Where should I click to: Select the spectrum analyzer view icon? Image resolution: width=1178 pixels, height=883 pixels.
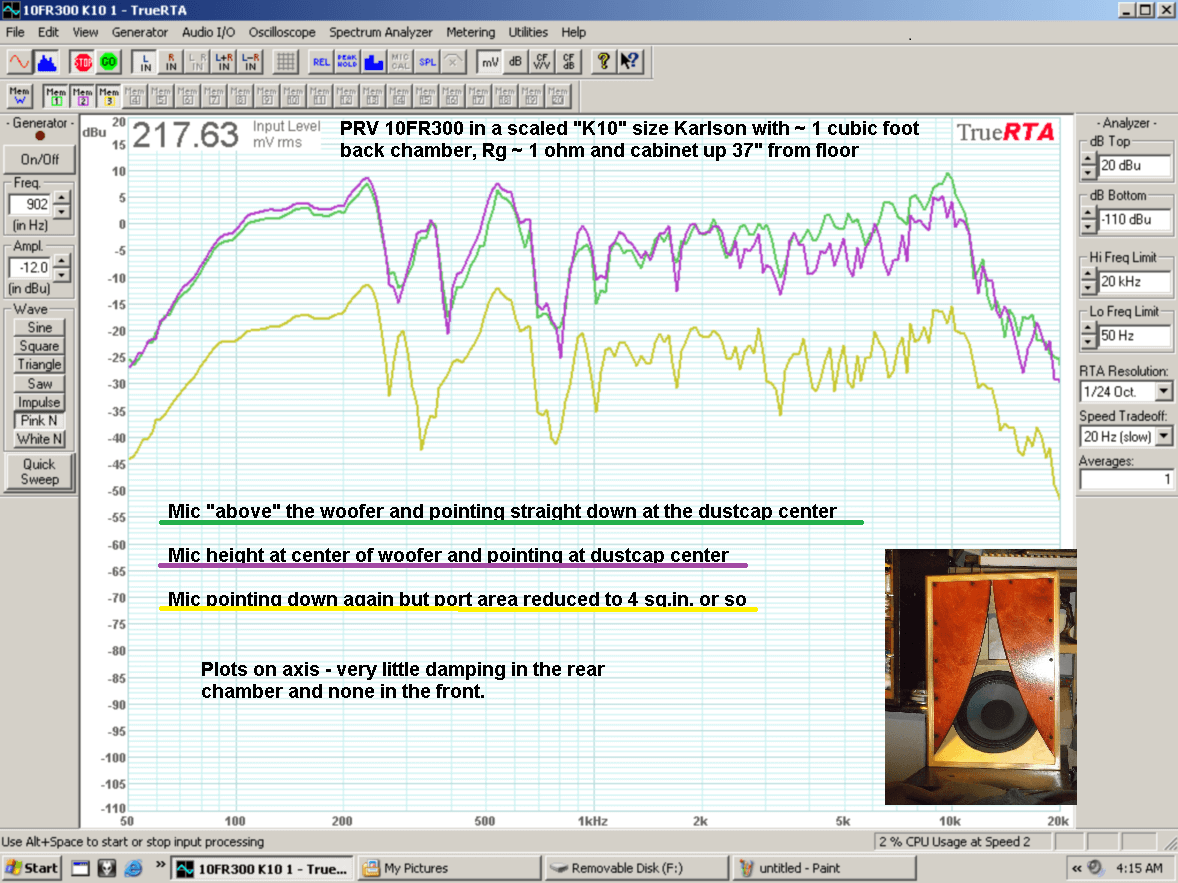pyautogui.click(x=47, y=62)
